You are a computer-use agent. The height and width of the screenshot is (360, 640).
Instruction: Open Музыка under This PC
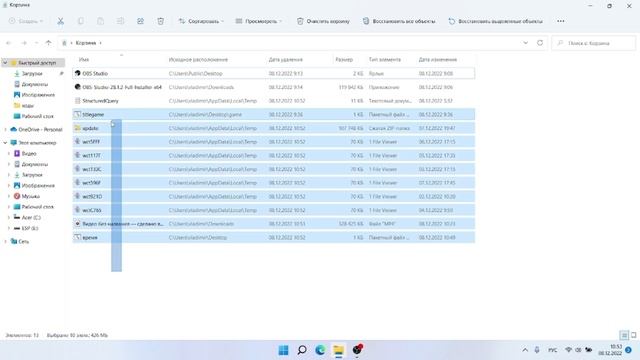30,196
